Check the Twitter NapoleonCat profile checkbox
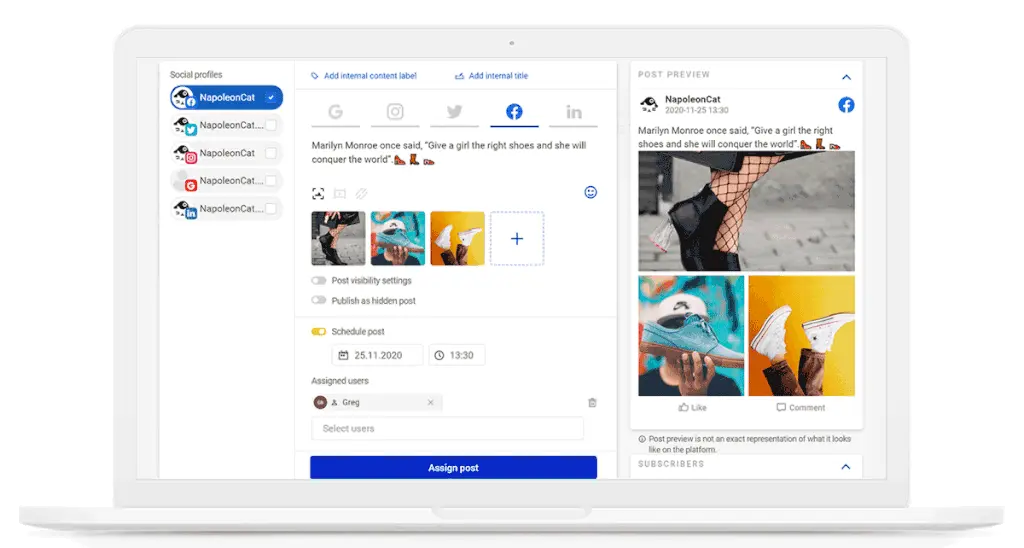 point(270,125)
